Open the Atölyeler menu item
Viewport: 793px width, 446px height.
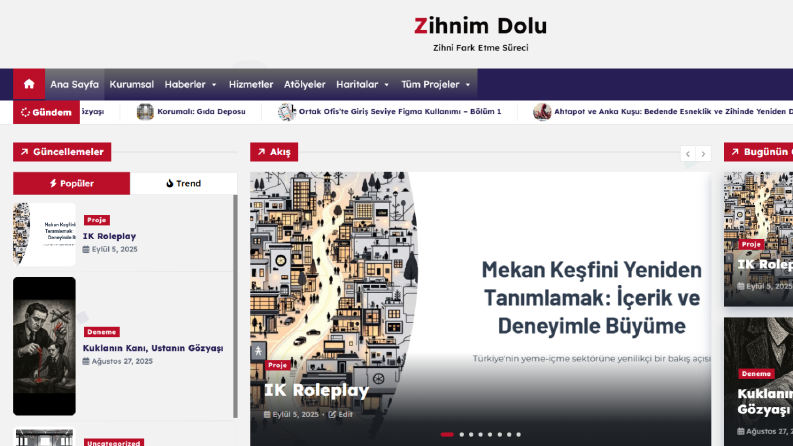[304, 84]
